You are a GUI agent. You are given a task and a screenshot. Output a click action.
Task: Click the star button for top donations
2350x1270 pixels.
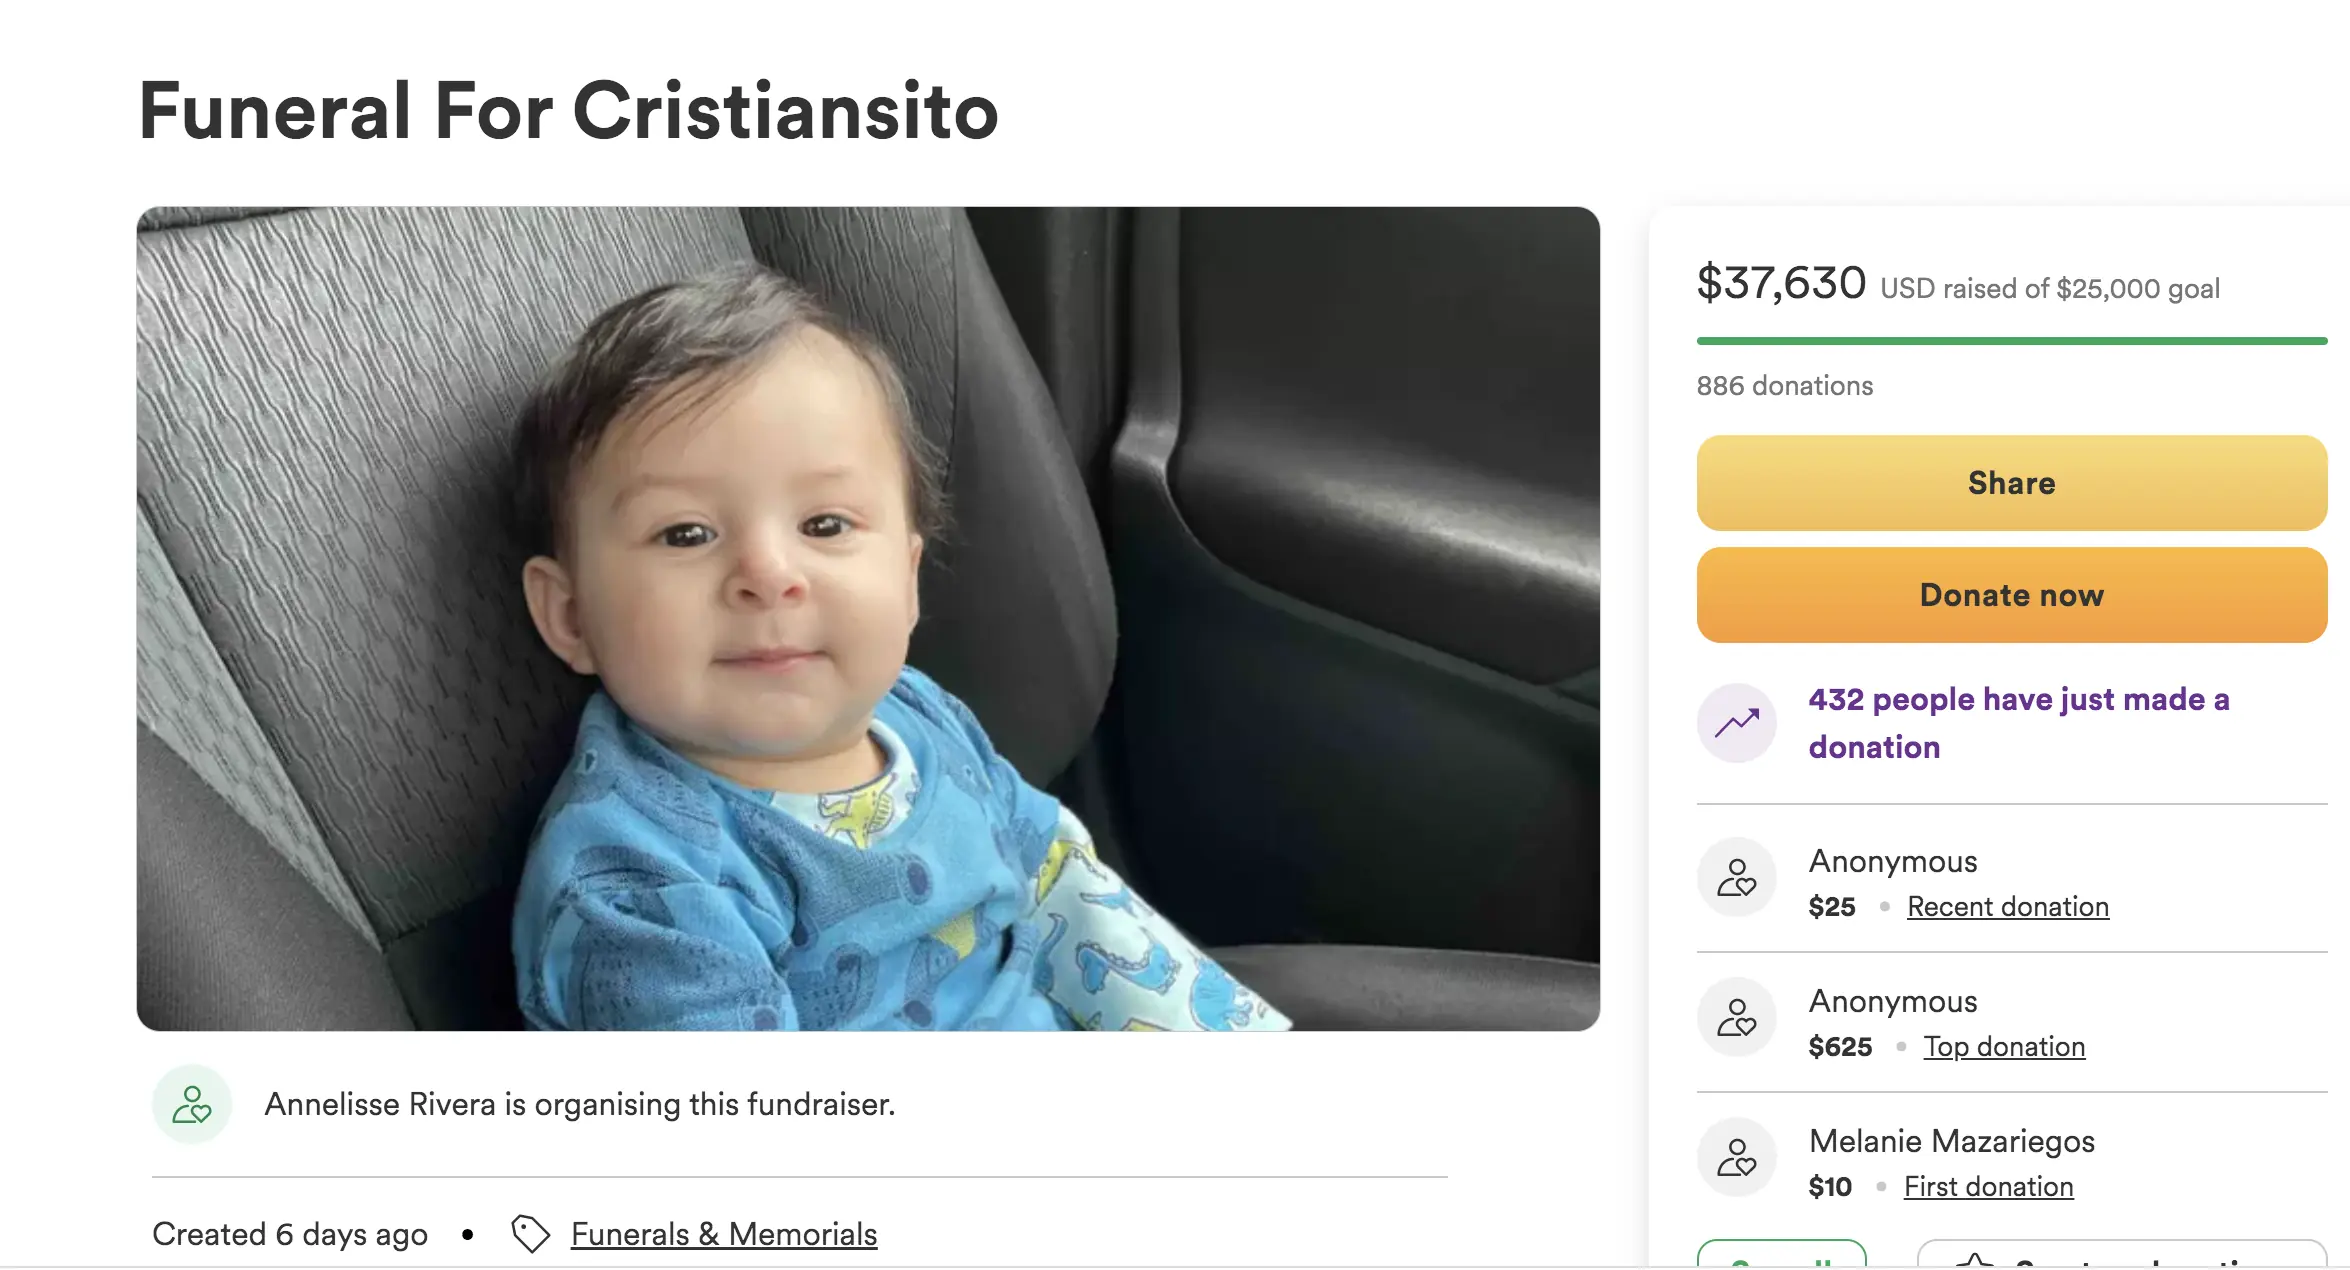[2120, 1256]
